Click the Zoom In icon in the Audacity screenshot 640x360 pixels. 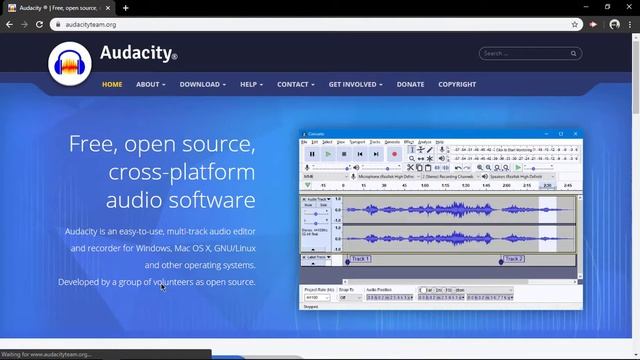click(x=480, y=168)
